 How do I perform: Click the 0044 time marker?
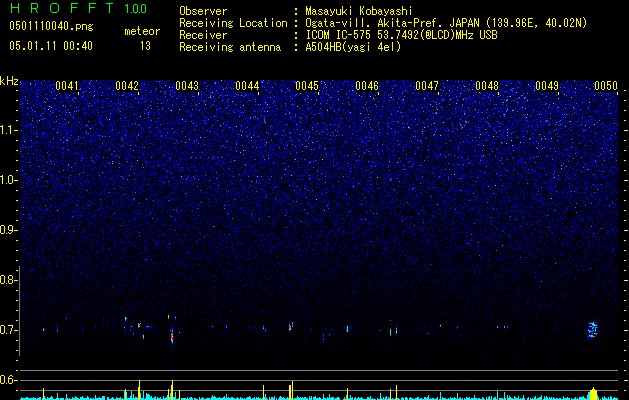pos(247,86)
